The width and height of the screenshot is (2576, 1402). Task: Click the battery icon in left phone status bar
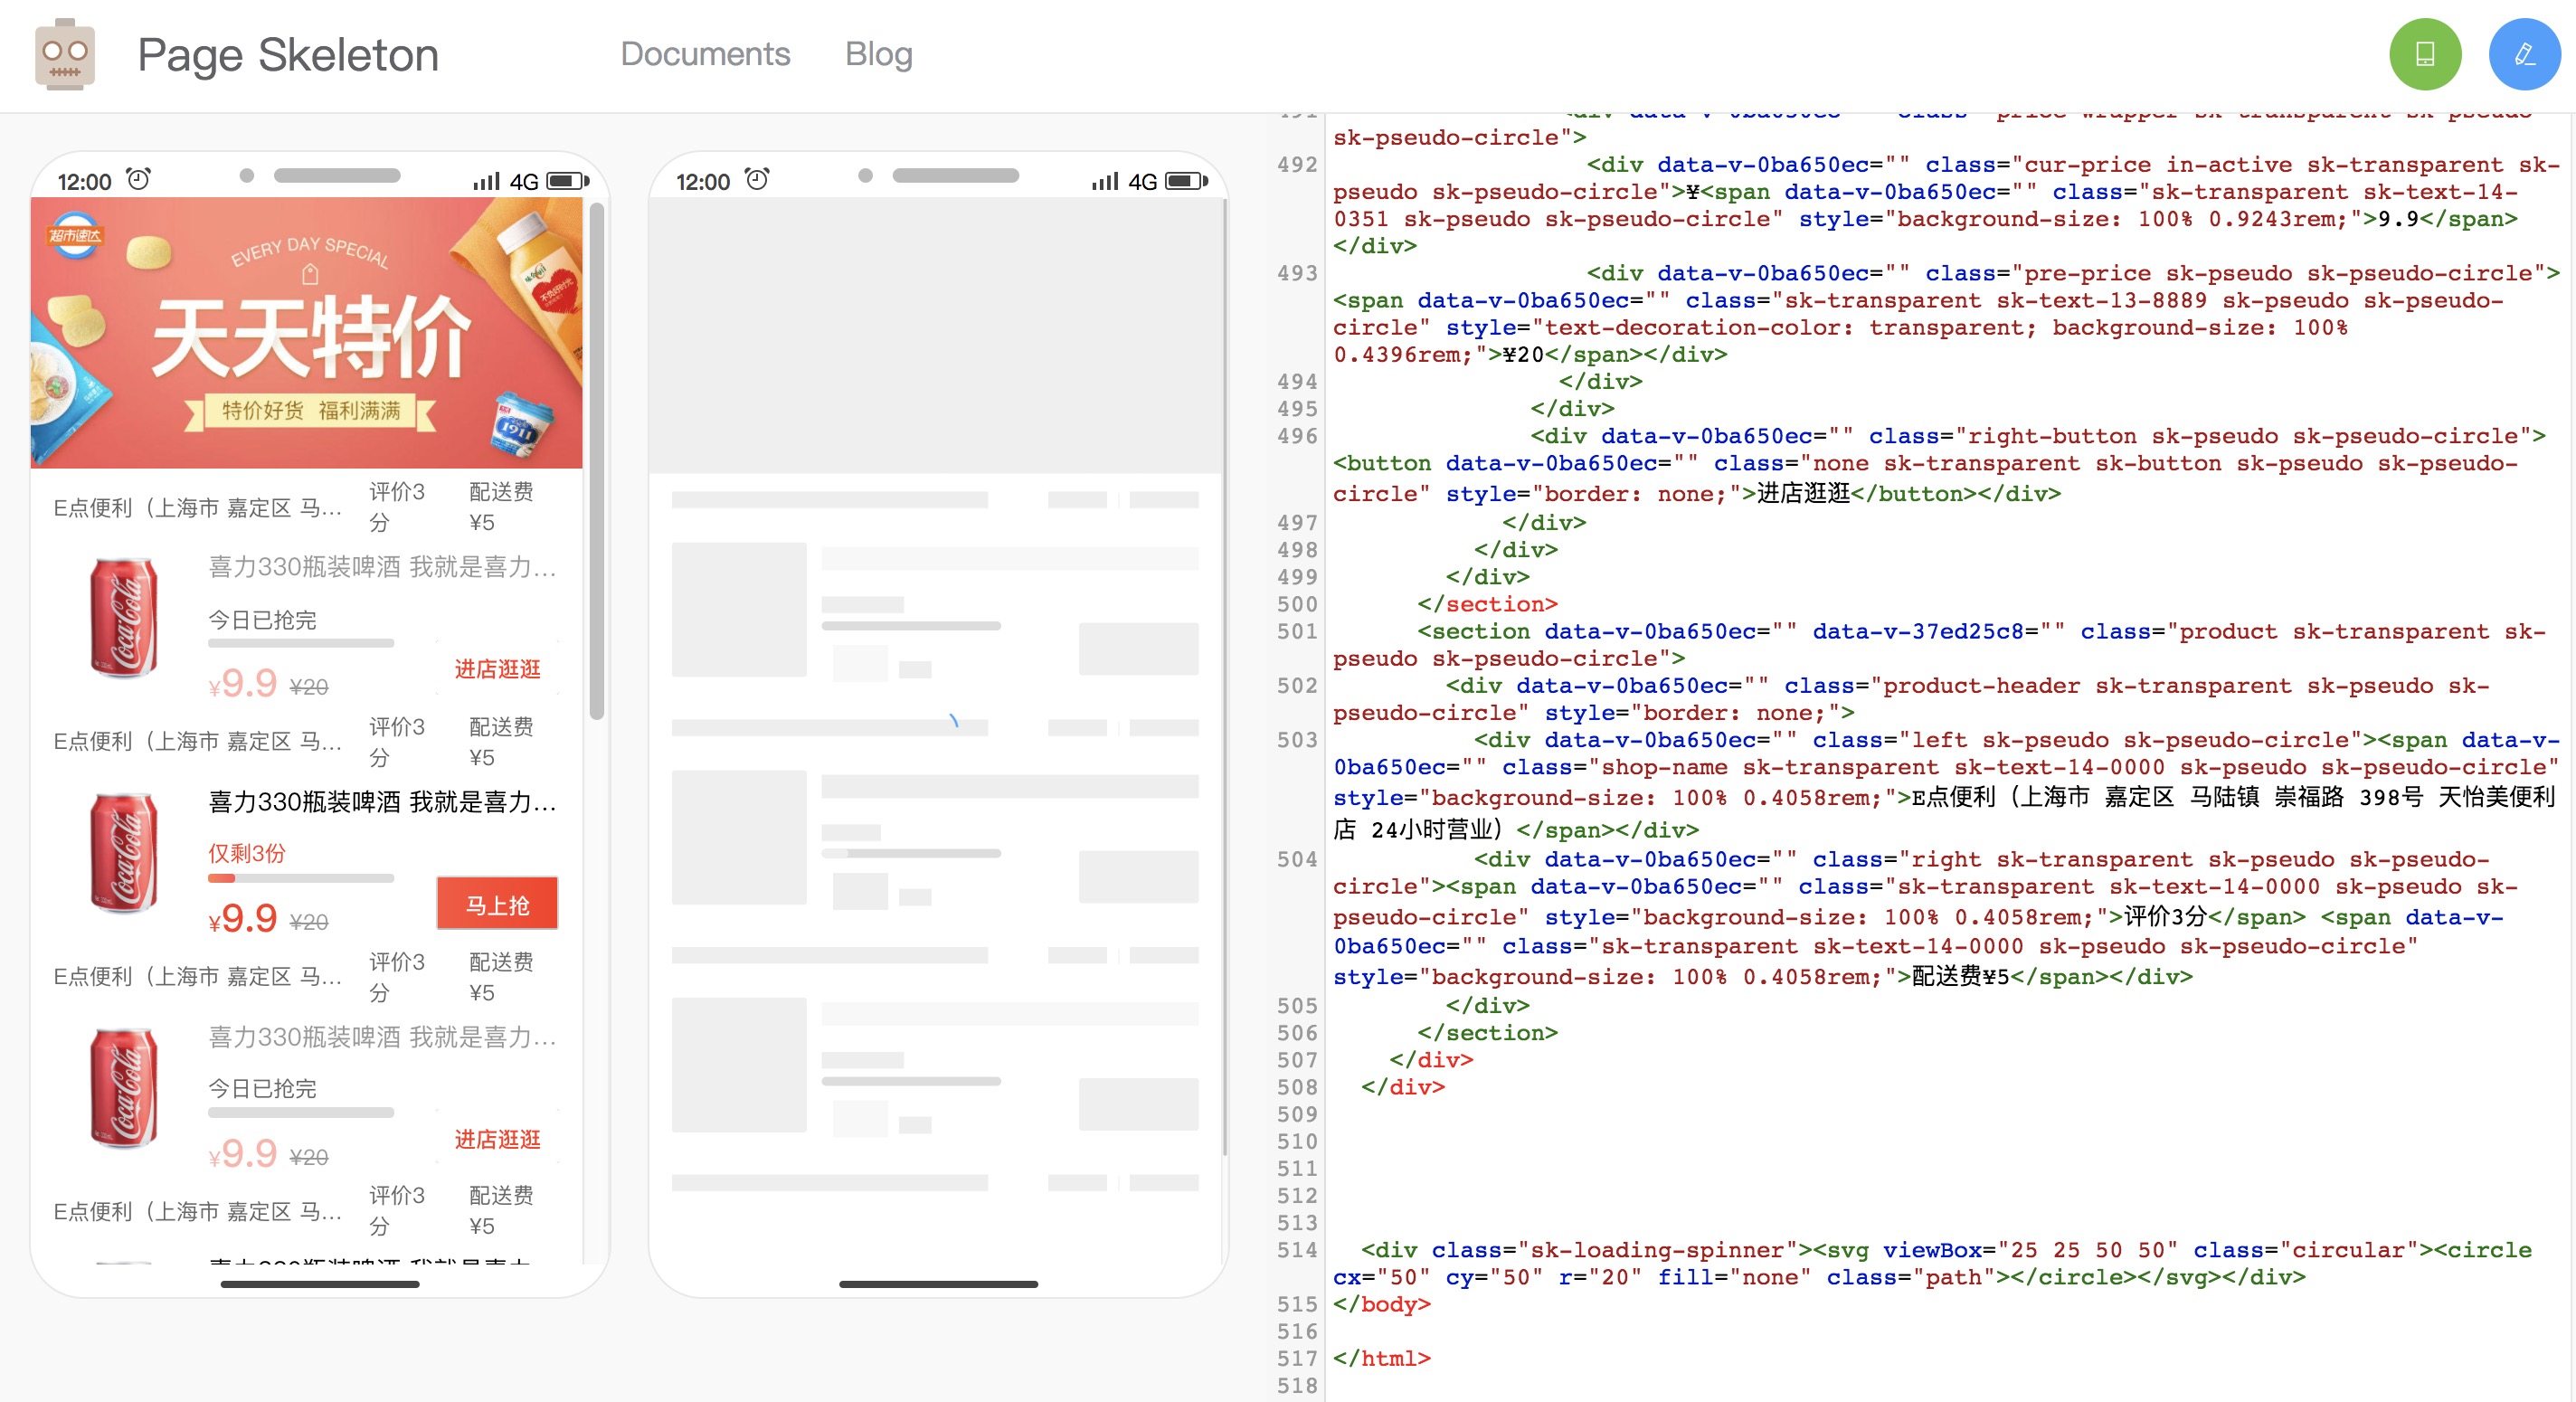click(x=567, y=181)
